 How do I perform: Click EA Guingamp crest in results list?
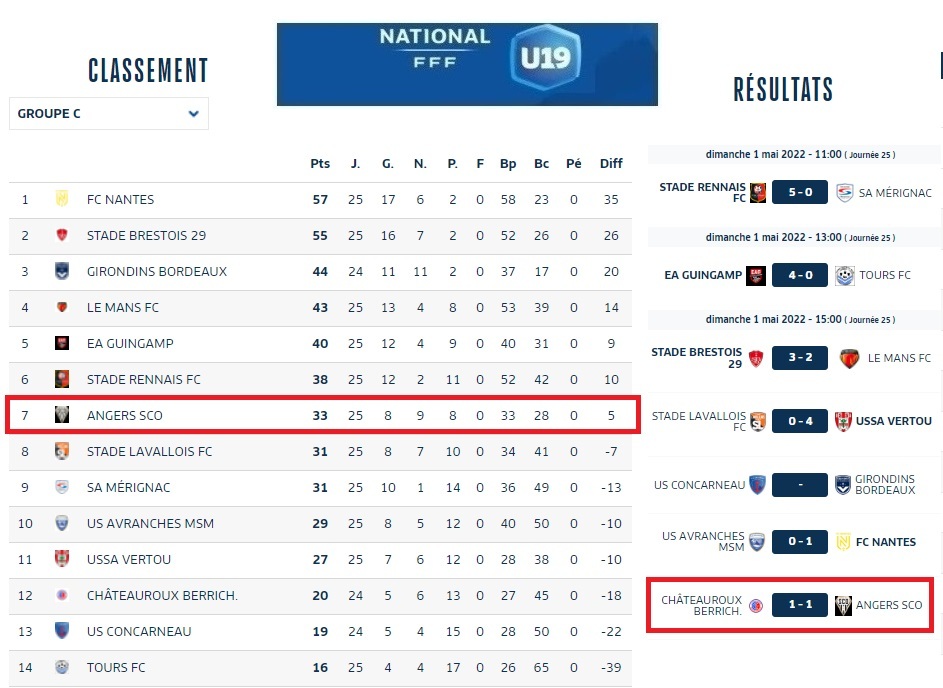(x=757, y=275)
